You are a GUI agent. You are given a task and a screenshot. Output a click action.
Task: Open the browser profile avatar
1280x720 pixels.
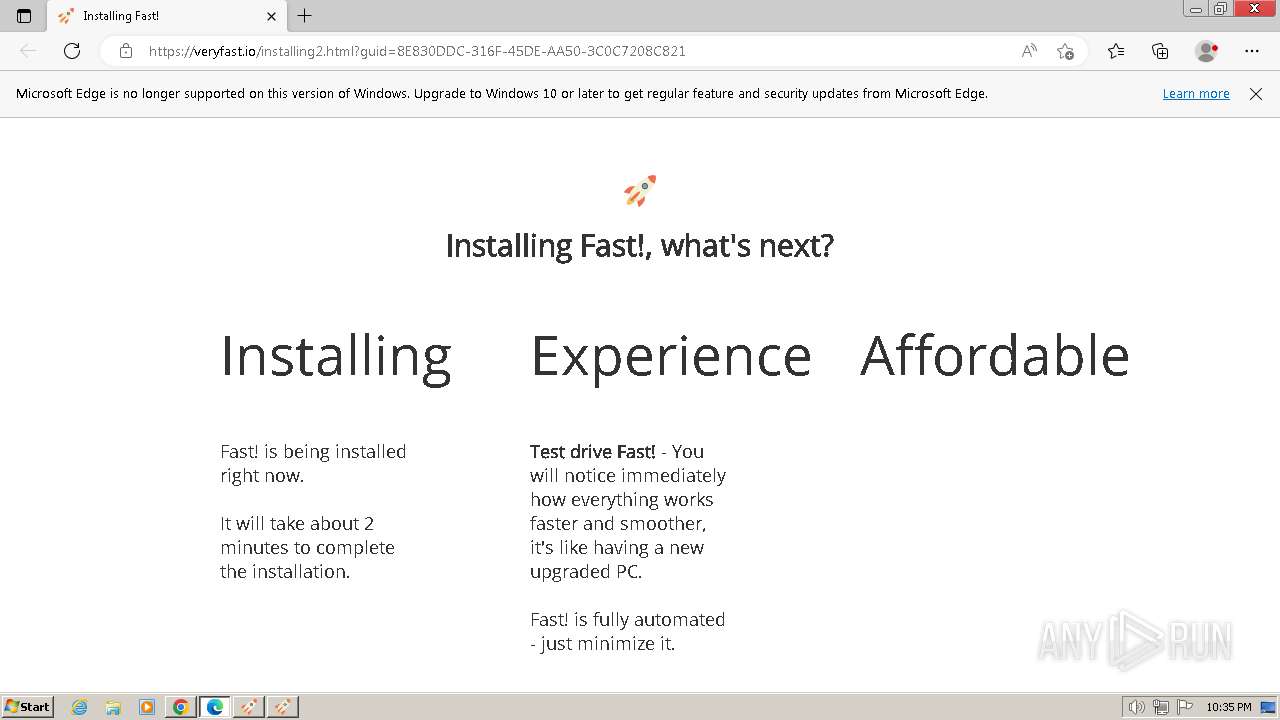pyautogui.click(x=1206, y=51)
